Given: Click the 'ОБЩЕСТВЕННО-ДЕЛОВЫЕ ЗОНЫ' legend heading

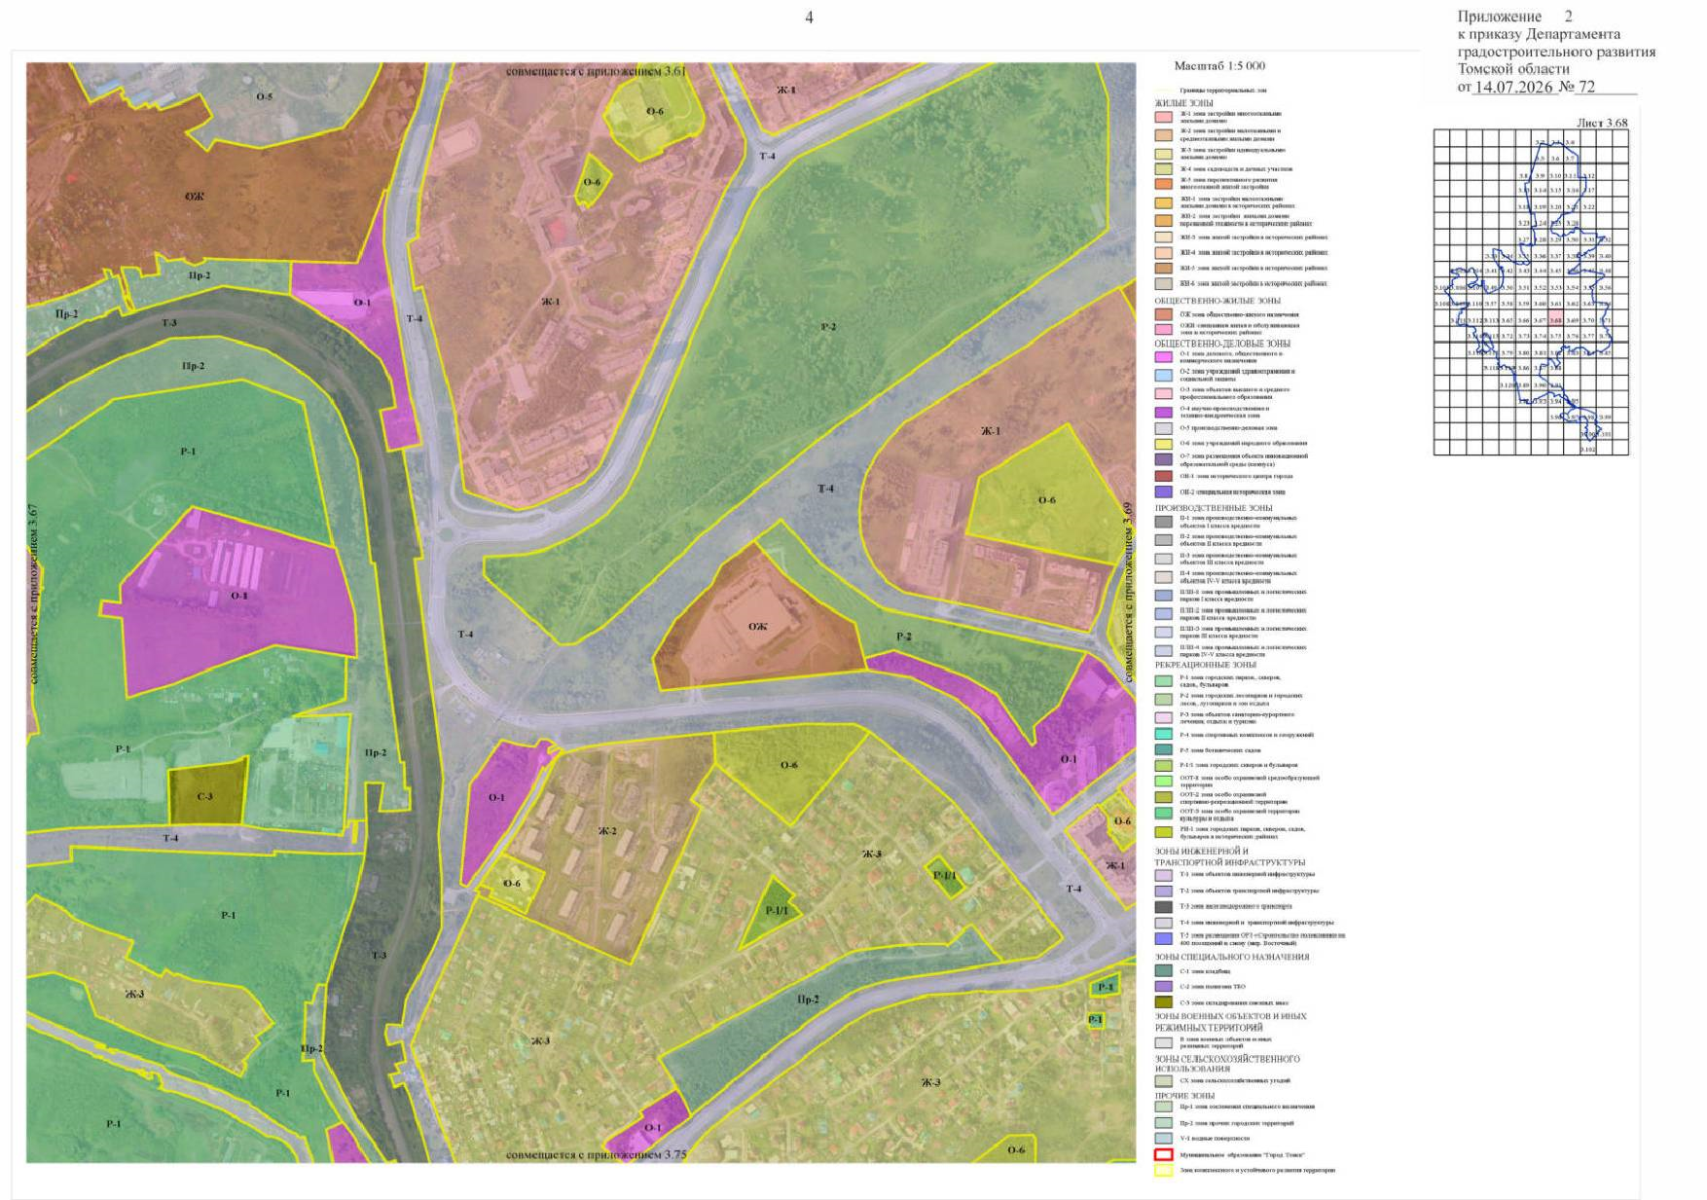Looking at the screenshot, I should click(x=1222, y=344).
